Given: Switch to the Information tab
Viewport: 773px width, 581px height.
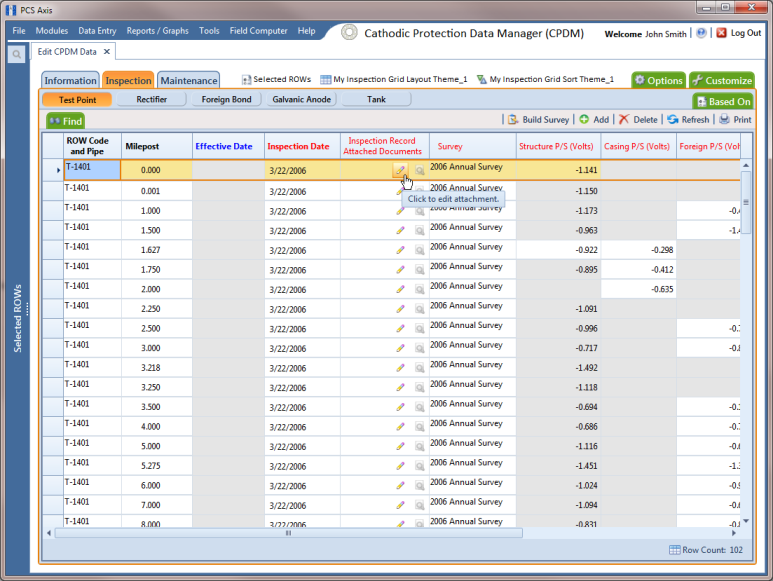Looking at the screenshot, I should tap(70, 80).
